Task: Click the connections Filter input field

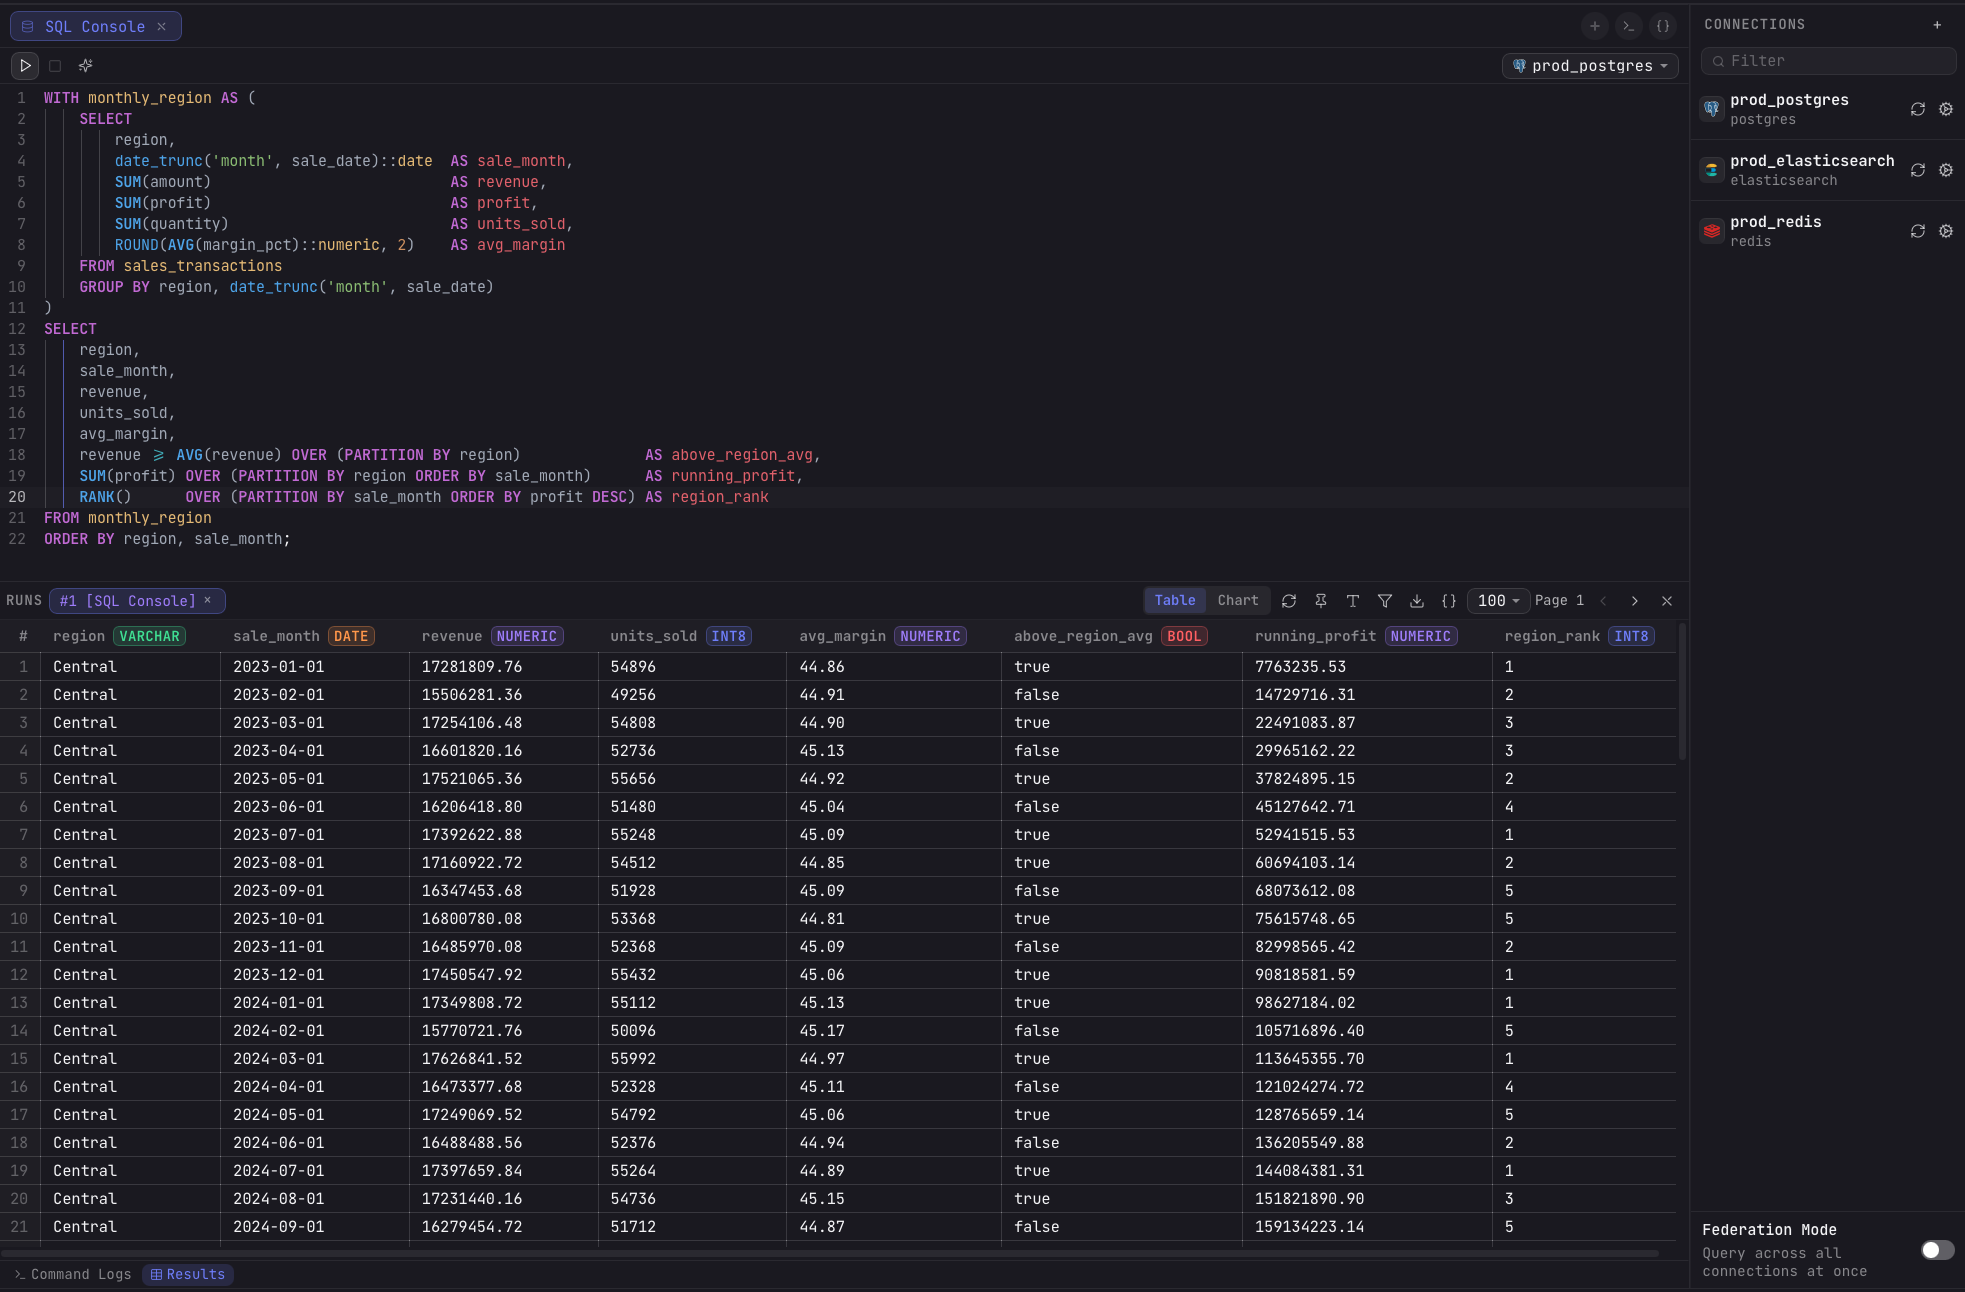Action: 1828,61
